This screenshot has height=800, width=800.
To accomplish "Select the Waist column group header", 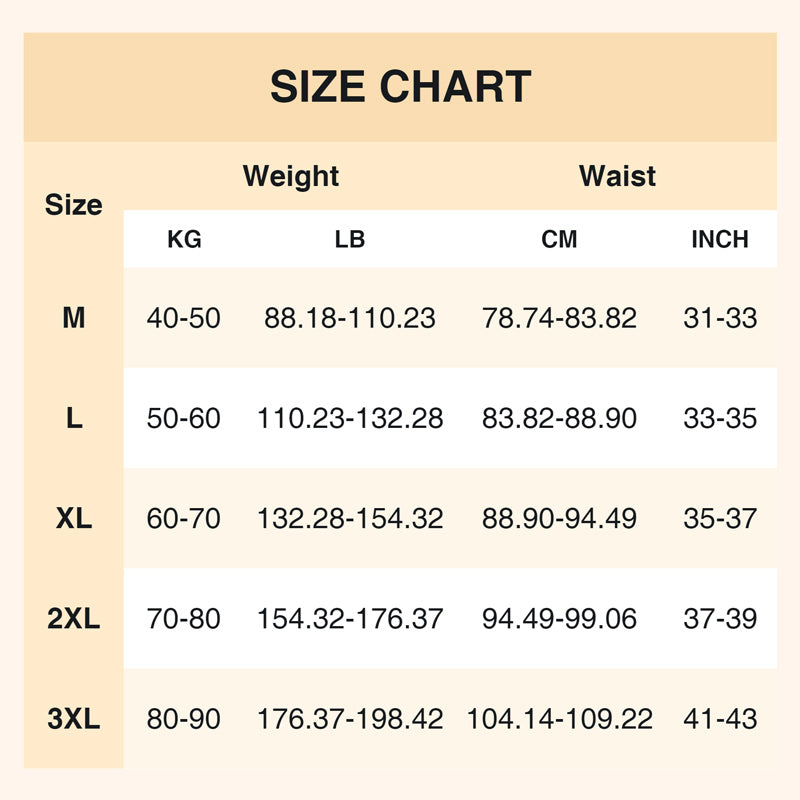I will [x=617, y=177].
